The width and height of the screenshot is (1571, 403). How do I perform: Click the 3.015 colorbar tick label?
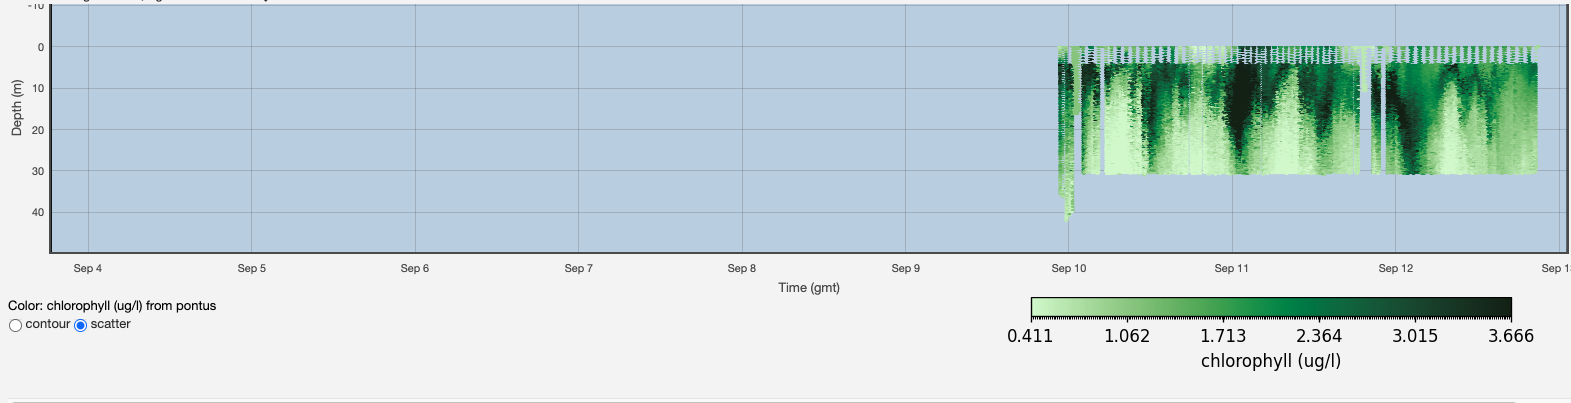coord(1415,336)
